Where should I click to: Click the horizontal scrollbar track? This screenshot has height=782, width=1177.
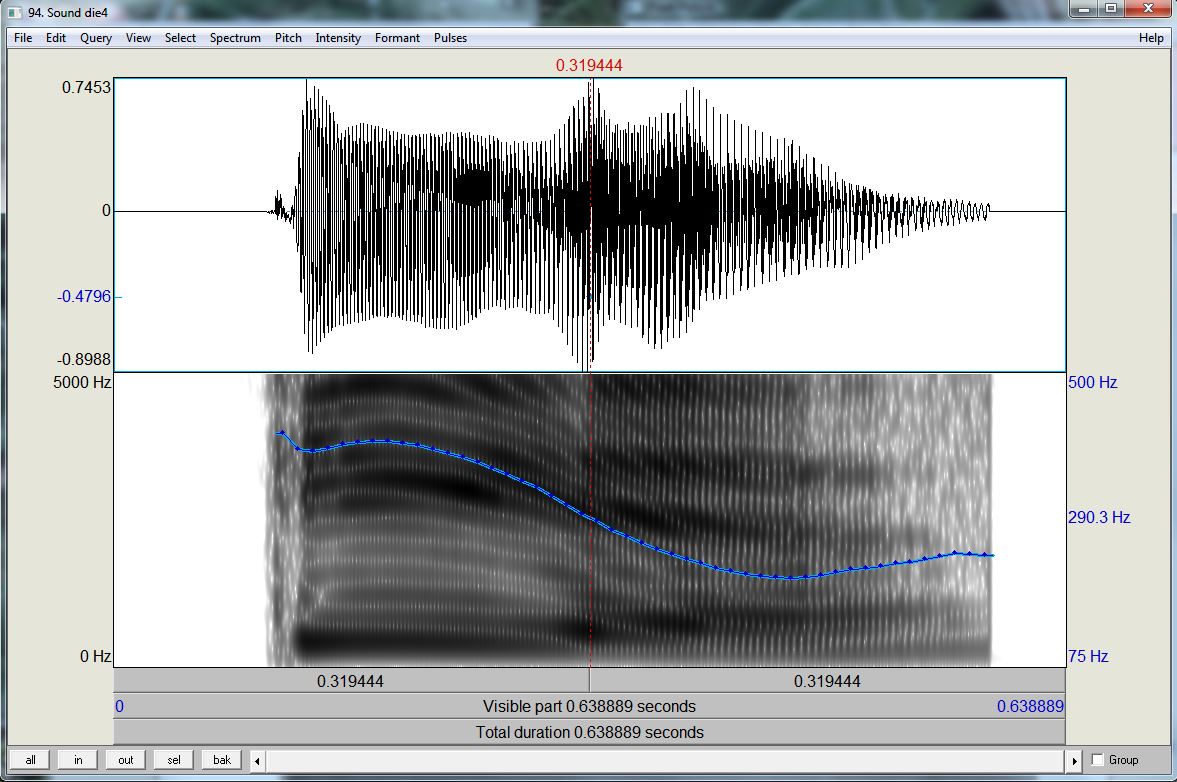click(666, 761)
